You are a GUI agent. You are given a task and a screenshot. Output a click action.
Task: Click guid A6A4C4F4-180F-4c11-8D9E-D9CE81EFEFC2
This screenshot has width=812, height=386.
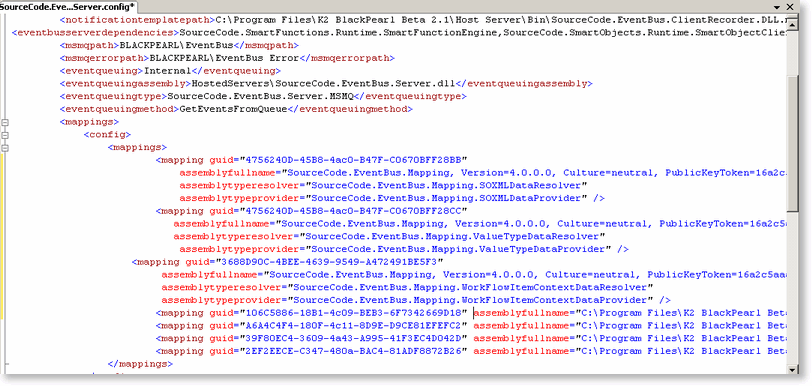pos(354,325)
